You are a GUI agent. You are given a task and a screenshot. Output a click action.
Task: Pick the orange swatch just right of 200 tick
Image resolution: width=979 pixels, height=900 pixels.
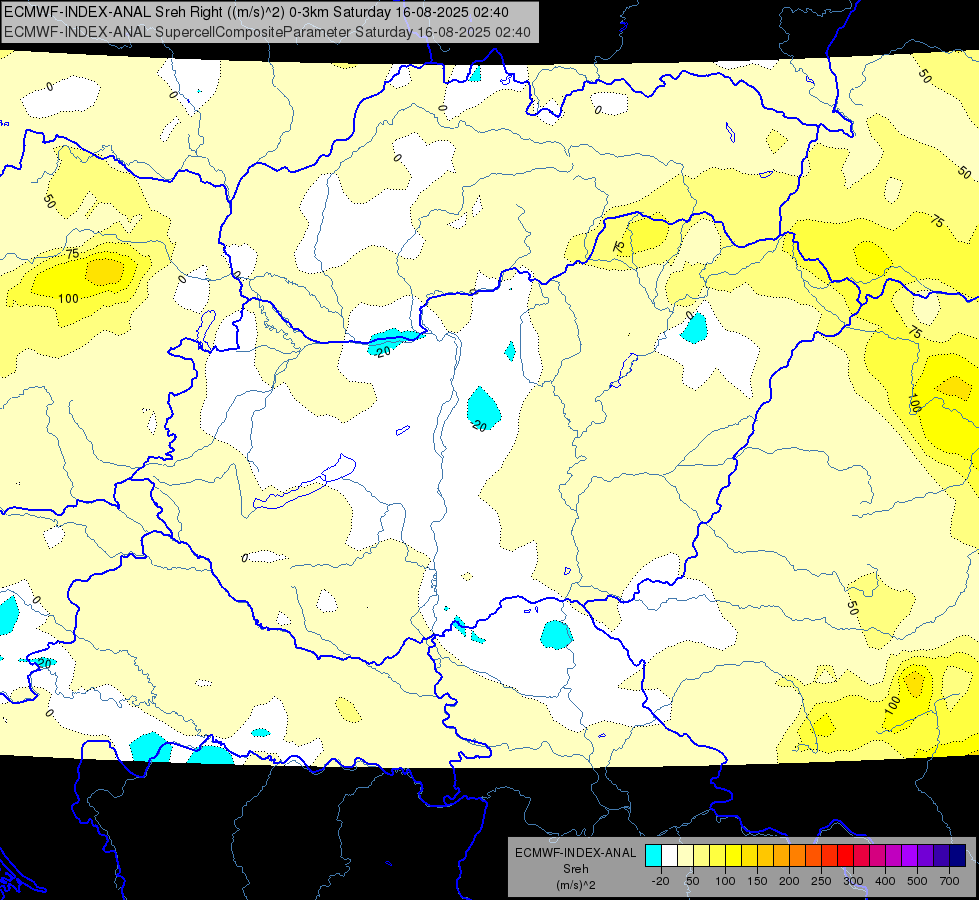click(797, 856)
